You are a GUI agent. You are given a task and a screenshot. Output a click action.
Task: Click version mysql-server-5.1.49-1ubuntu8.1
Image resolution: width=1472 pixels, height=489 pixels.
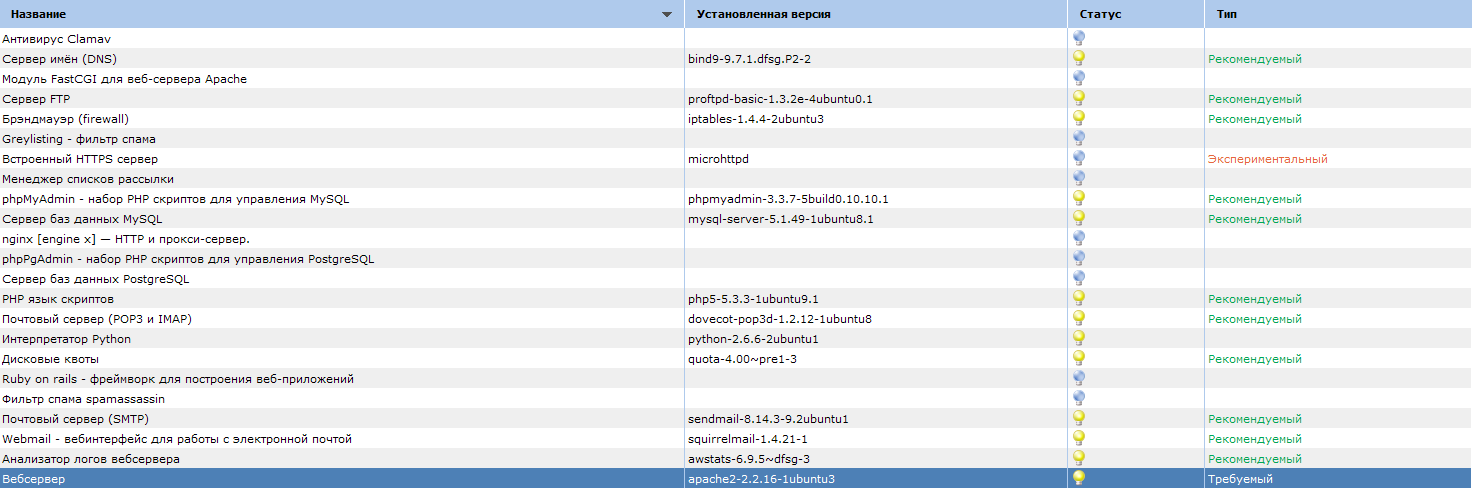[780, 219]
